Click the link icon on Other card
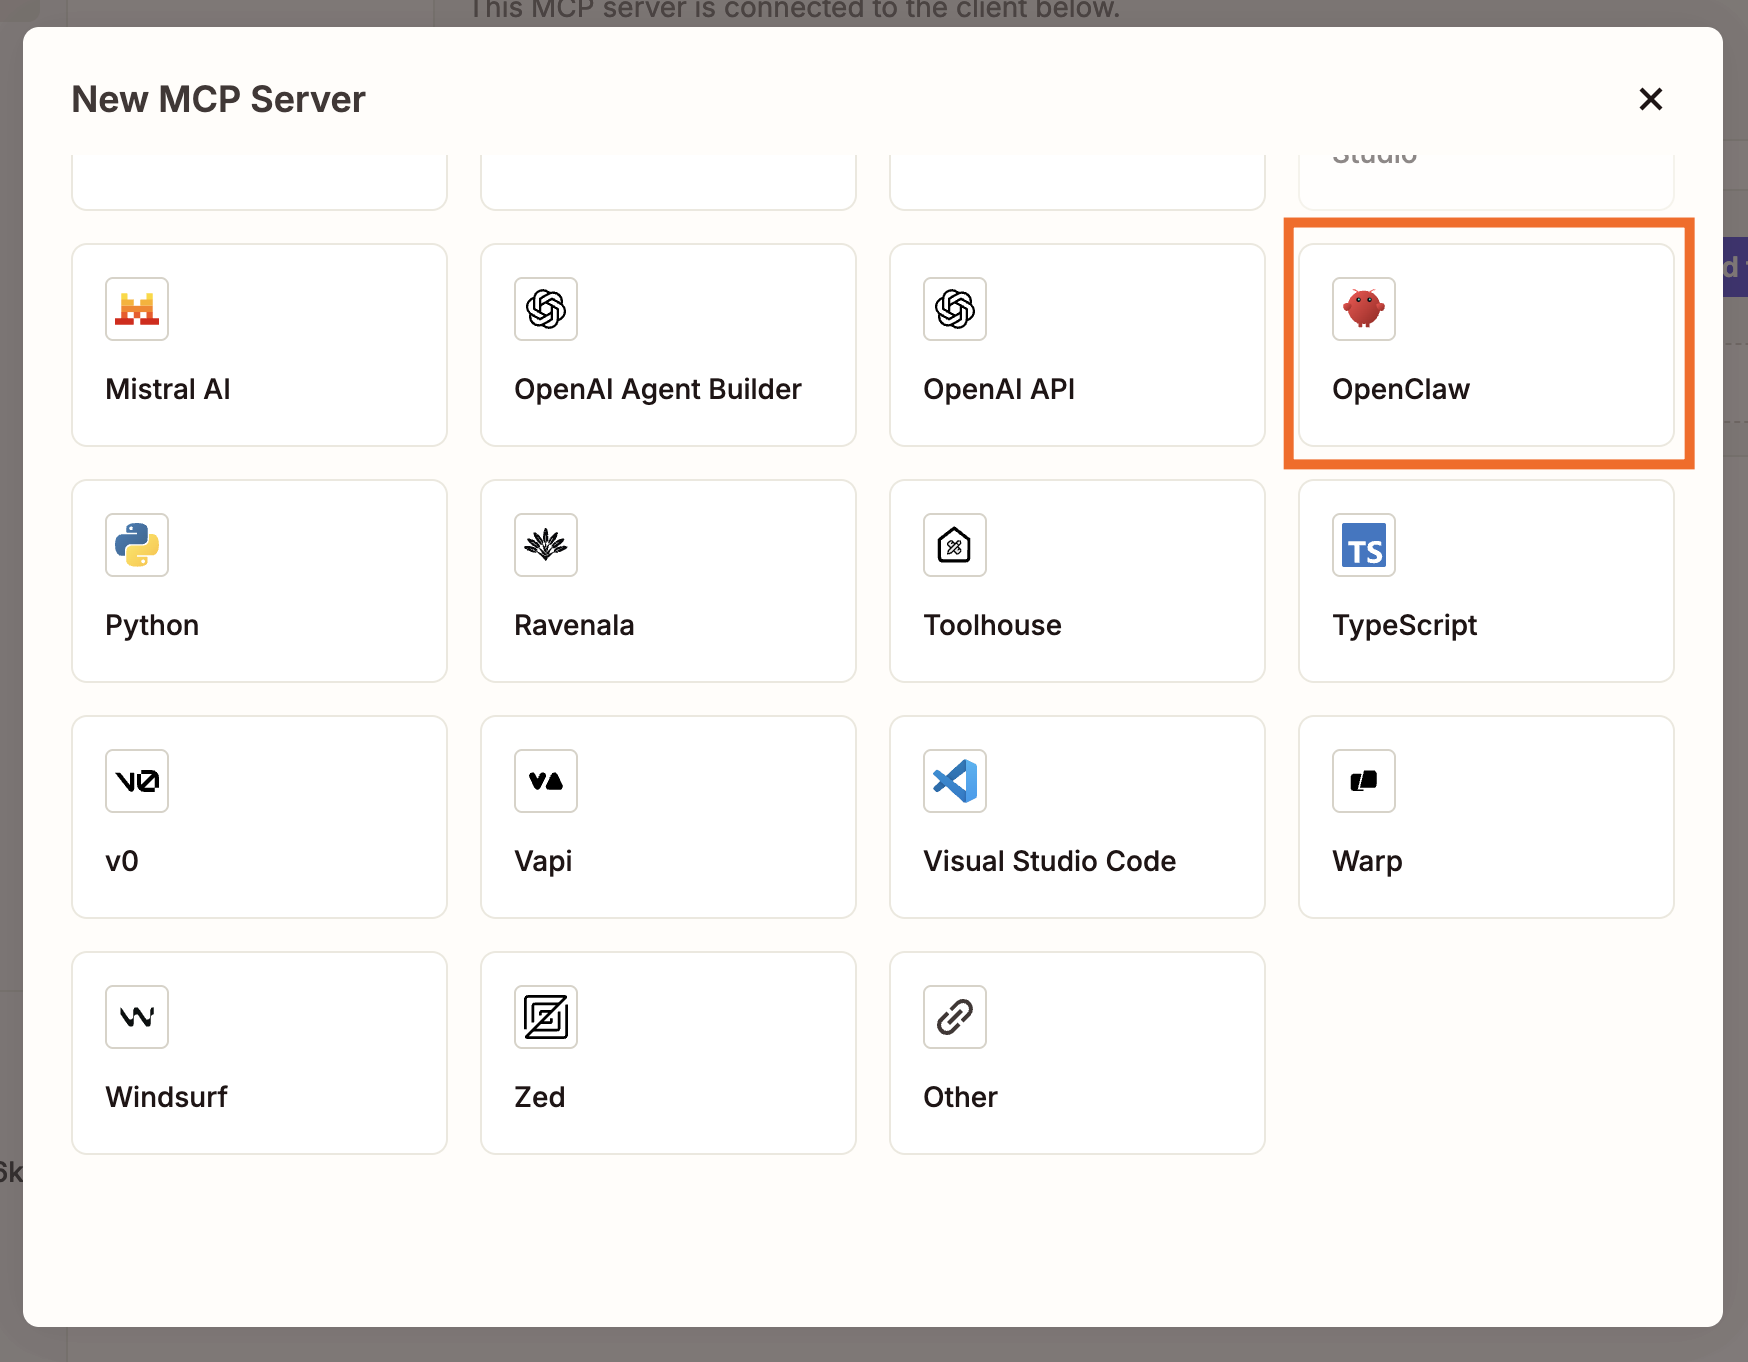 coord(954,1017)
